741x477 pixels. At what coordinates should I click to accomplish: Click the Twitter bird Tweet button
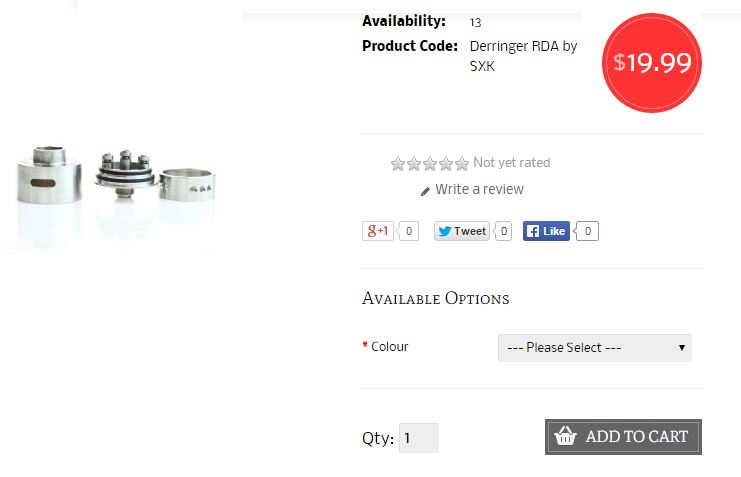pos(462,231)
